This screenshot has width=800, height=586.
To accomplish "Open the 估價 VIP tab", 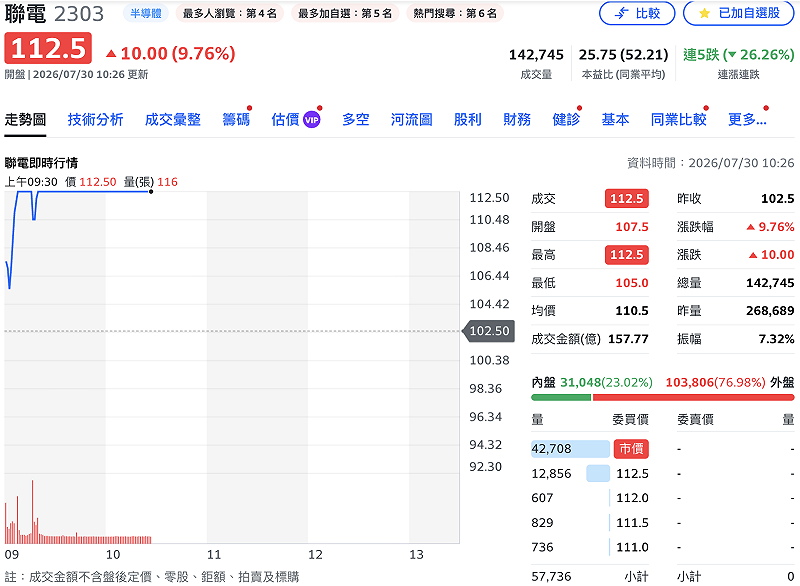I will (x=295, y=119).
